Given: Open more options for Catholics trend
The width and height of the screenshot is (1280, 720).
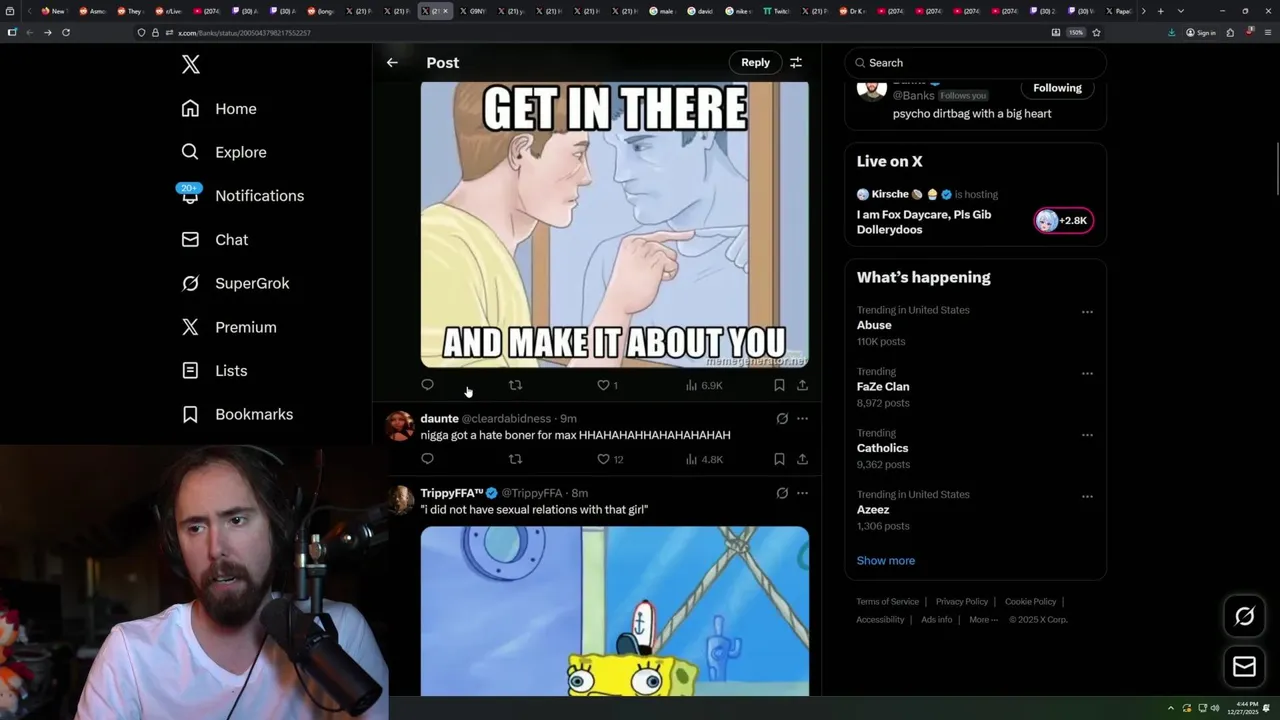Looking at the screenshot, I should pyautogui.click(x=1087, y=435).
